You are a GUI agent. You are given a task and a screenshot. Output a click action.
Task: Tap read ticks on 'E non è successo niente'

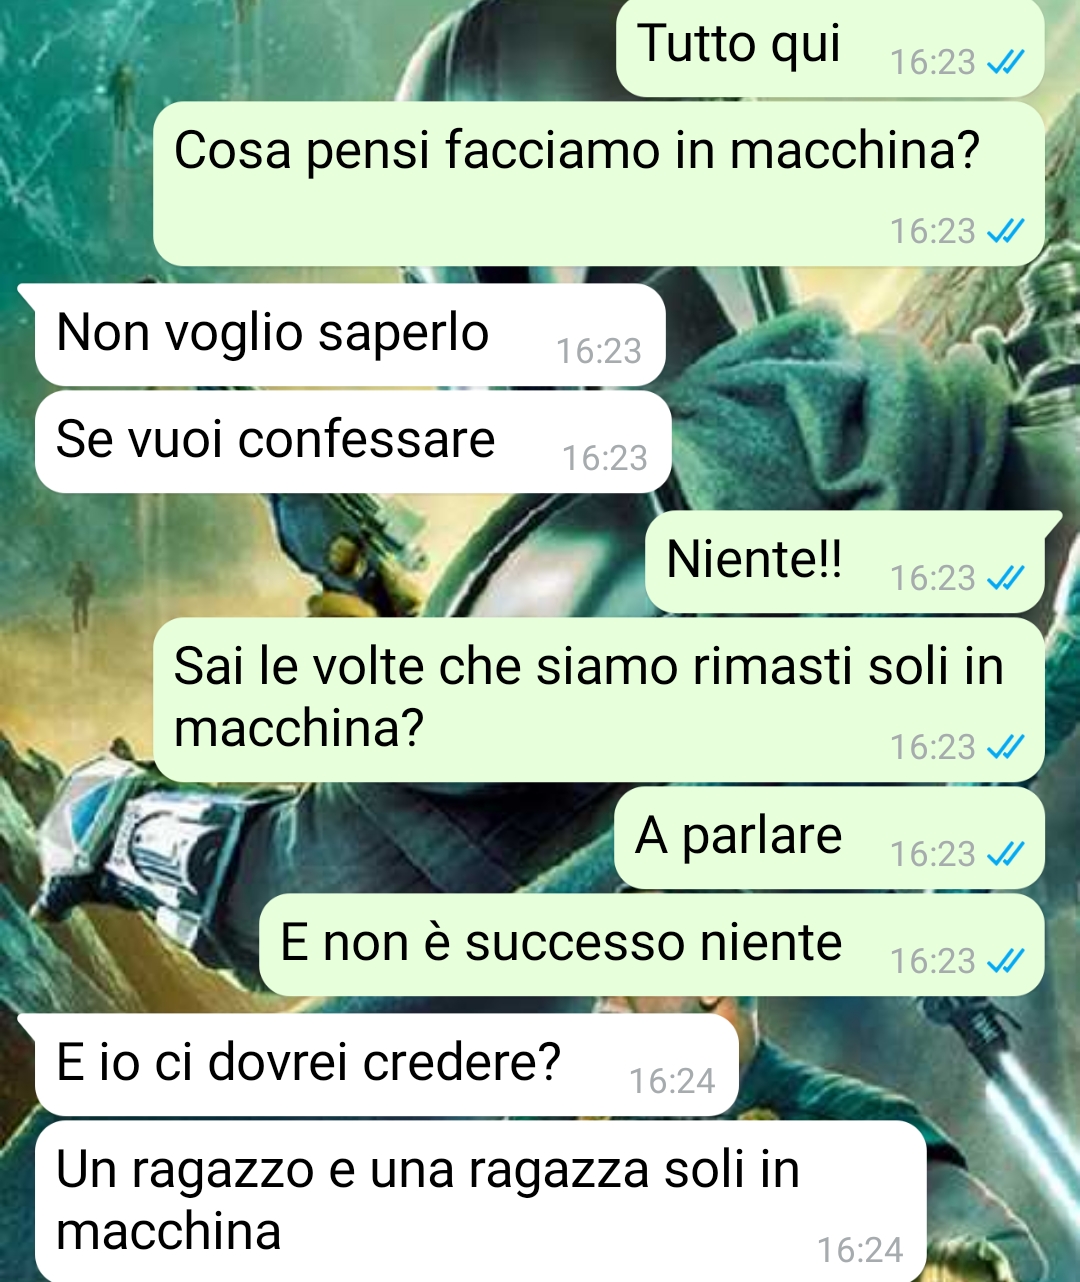[x=1005, y=961]
